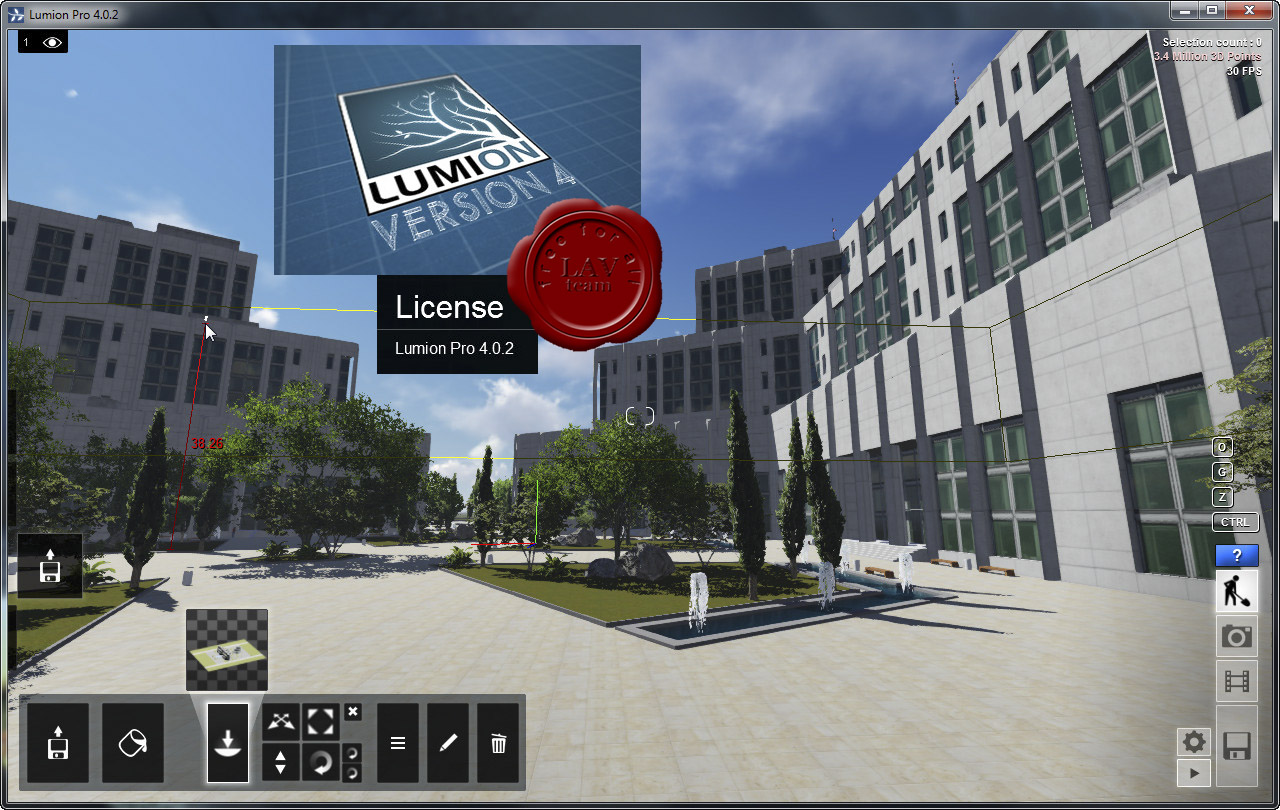This screenshot has width=1280, height=810.
Task: Select the Trash object tool
Action: coord(498,743)
